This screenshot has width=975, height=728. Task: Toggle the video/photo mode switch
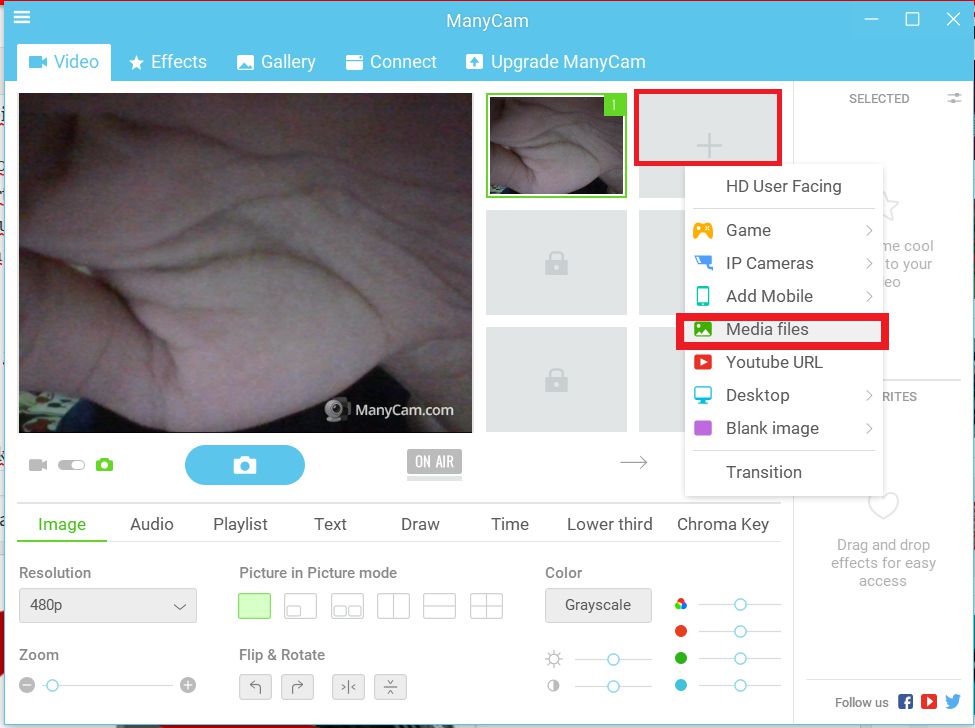72,465
